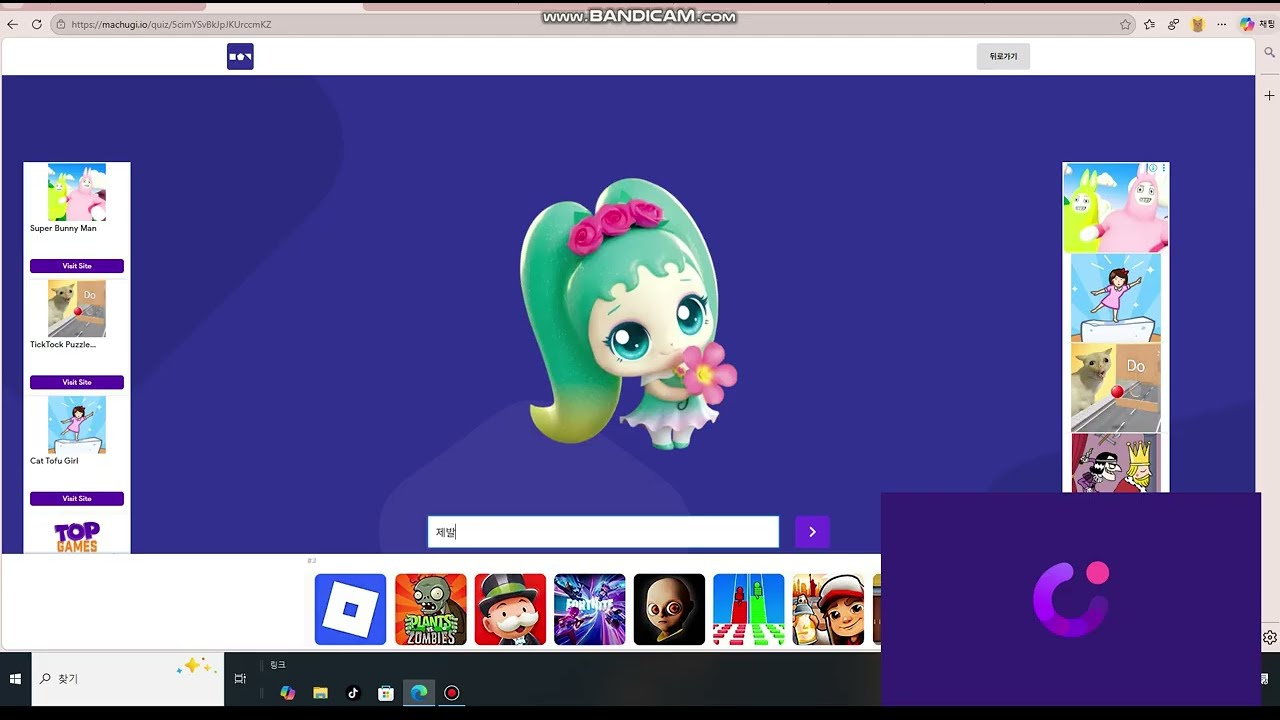Reload the page with the refresh icon
This screenshot has width=1280, height=720.
(37, 24)
